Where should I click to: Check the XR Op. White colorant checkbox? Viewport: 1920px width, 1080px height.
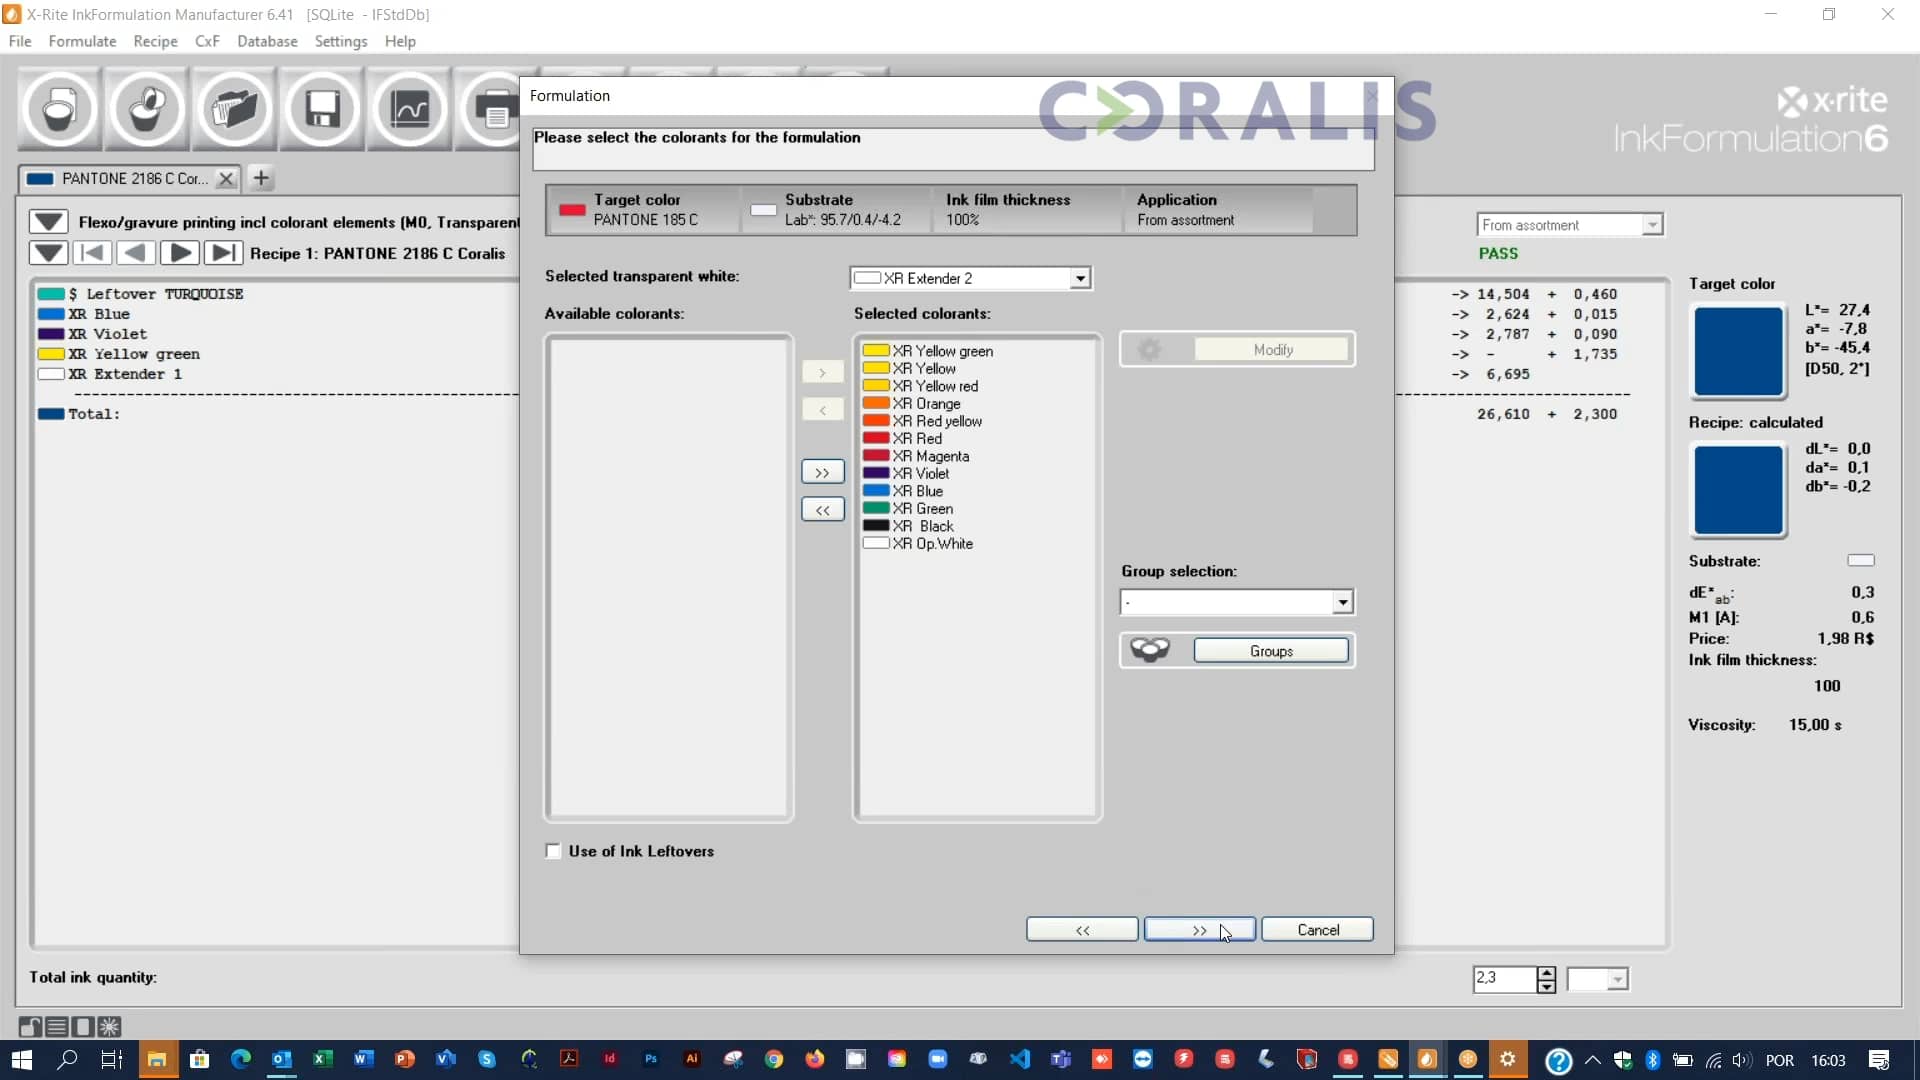[x=878, y=544]
